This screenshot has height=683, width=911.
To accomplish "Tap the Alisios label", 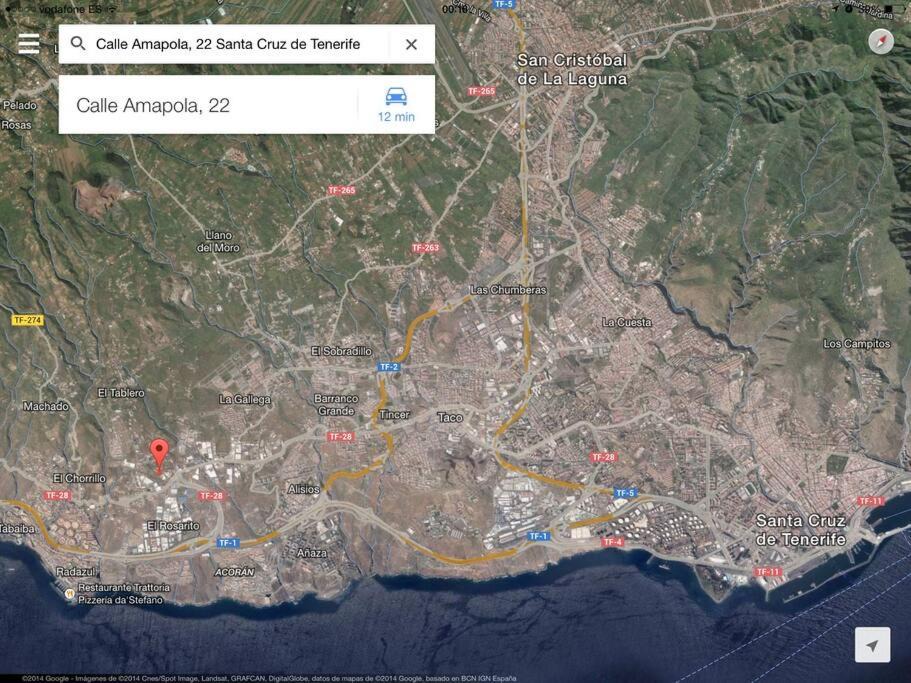I will [x=303, y=489].
